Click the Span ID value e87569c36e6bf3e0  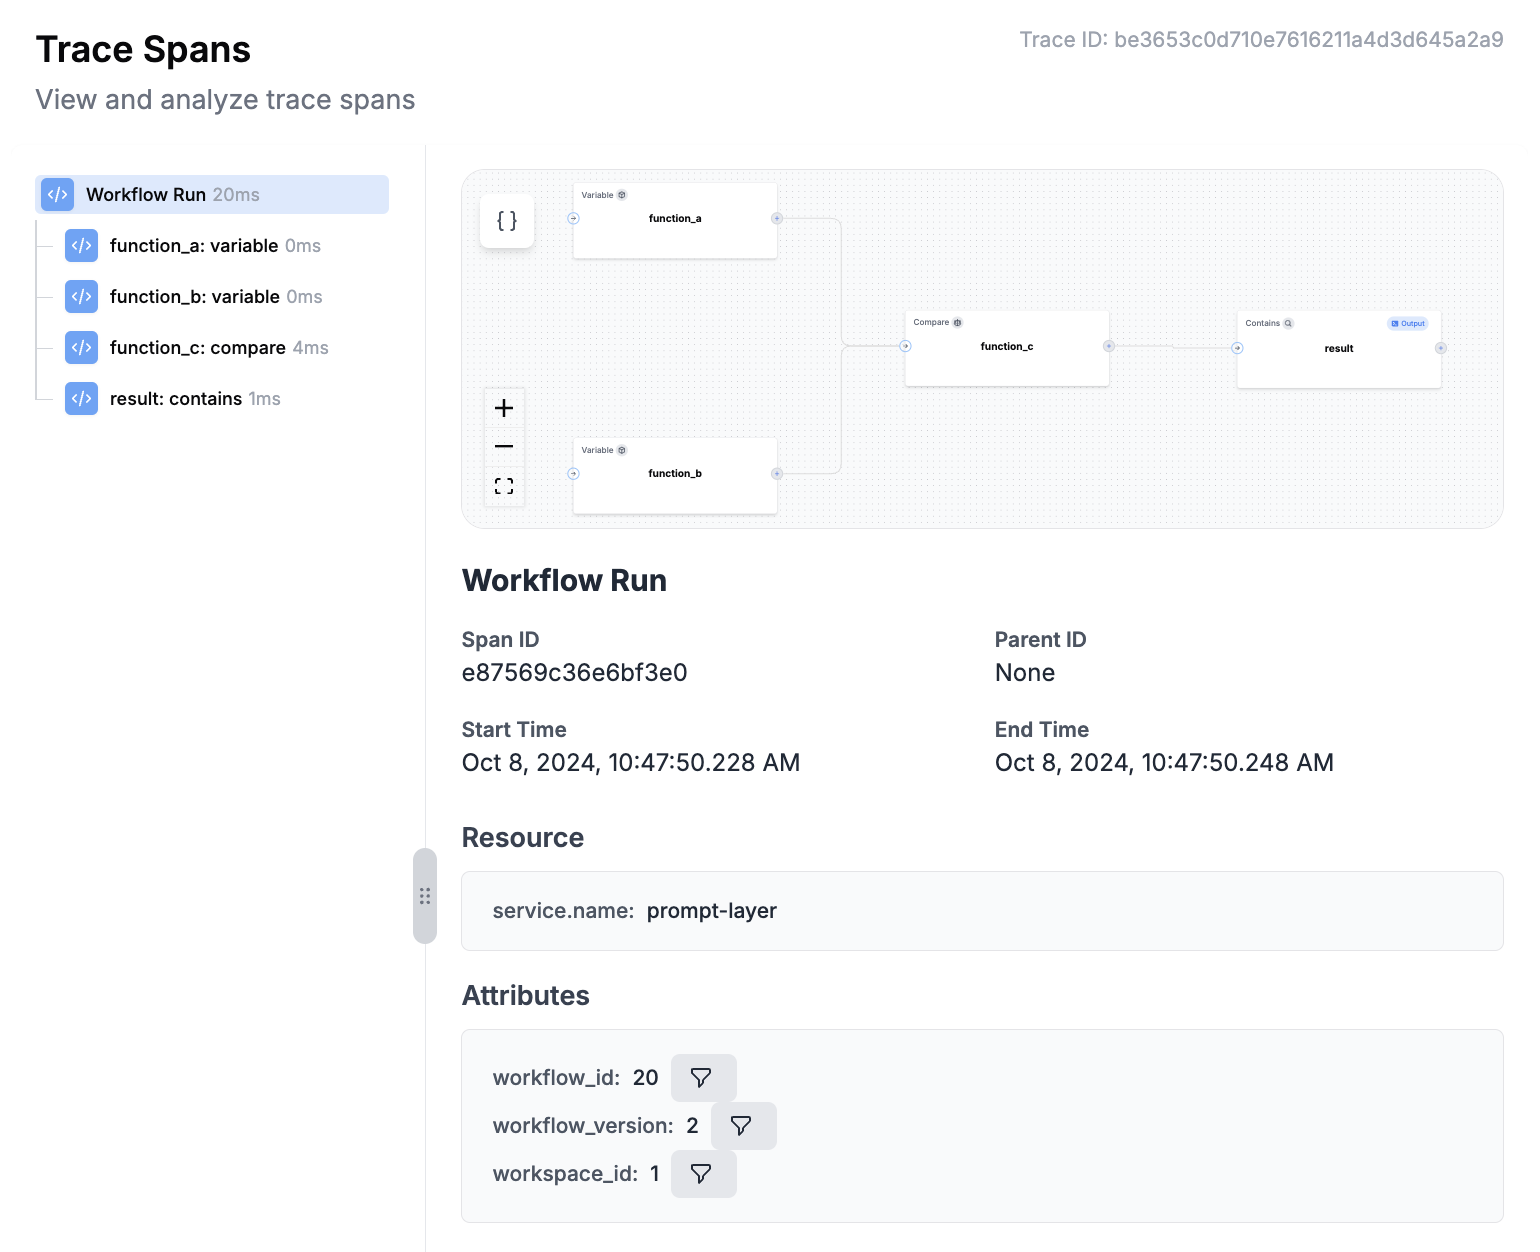[x=575, y=673]
